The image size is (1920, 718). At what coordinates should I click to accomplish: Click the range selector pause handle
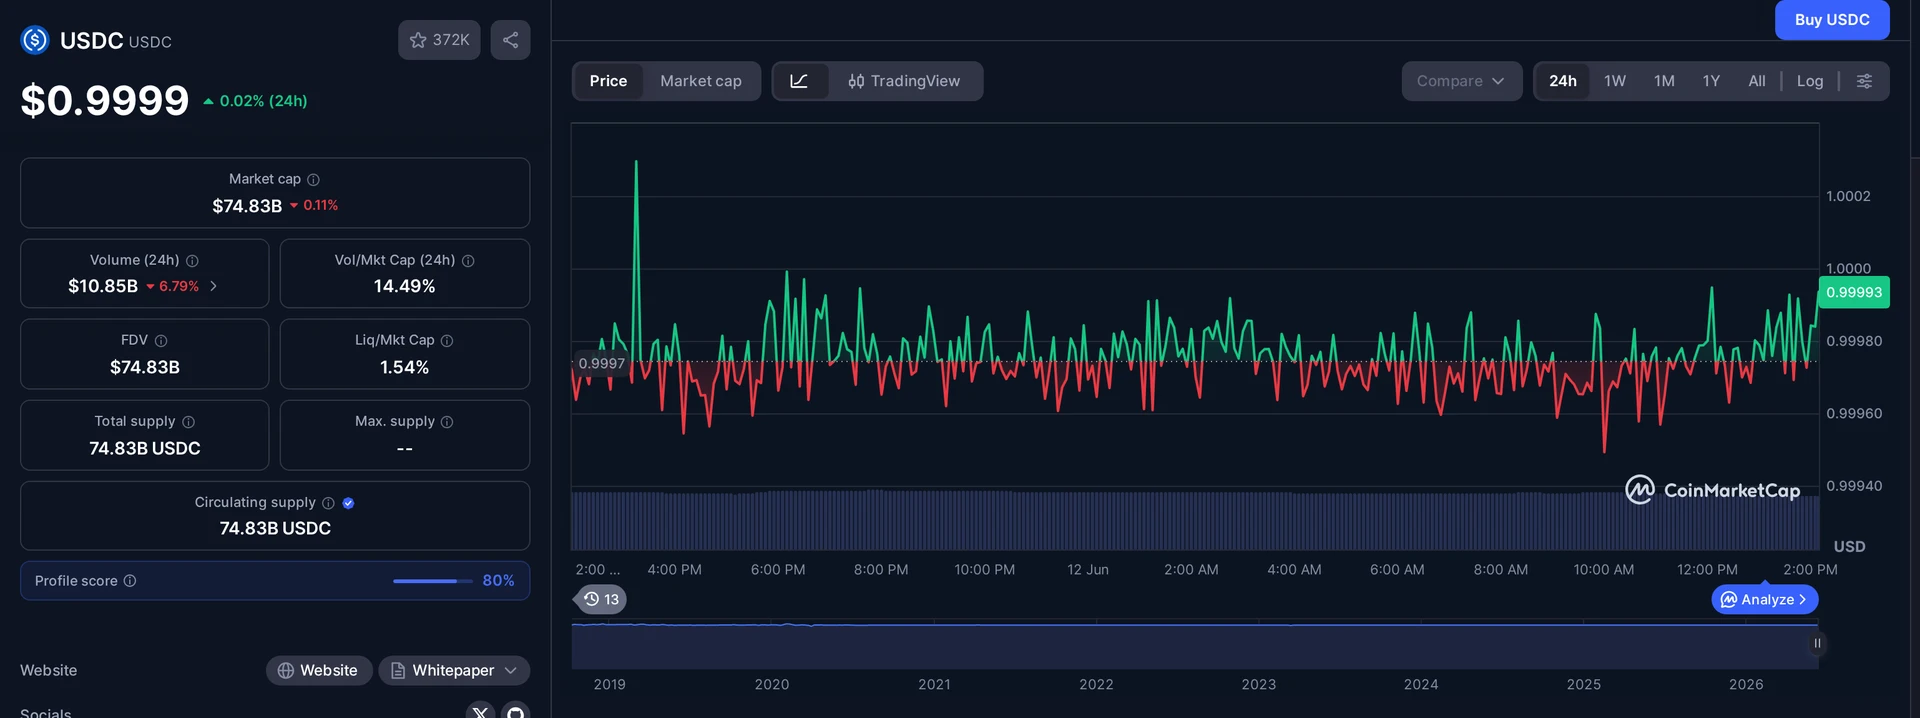point(1817,643)
